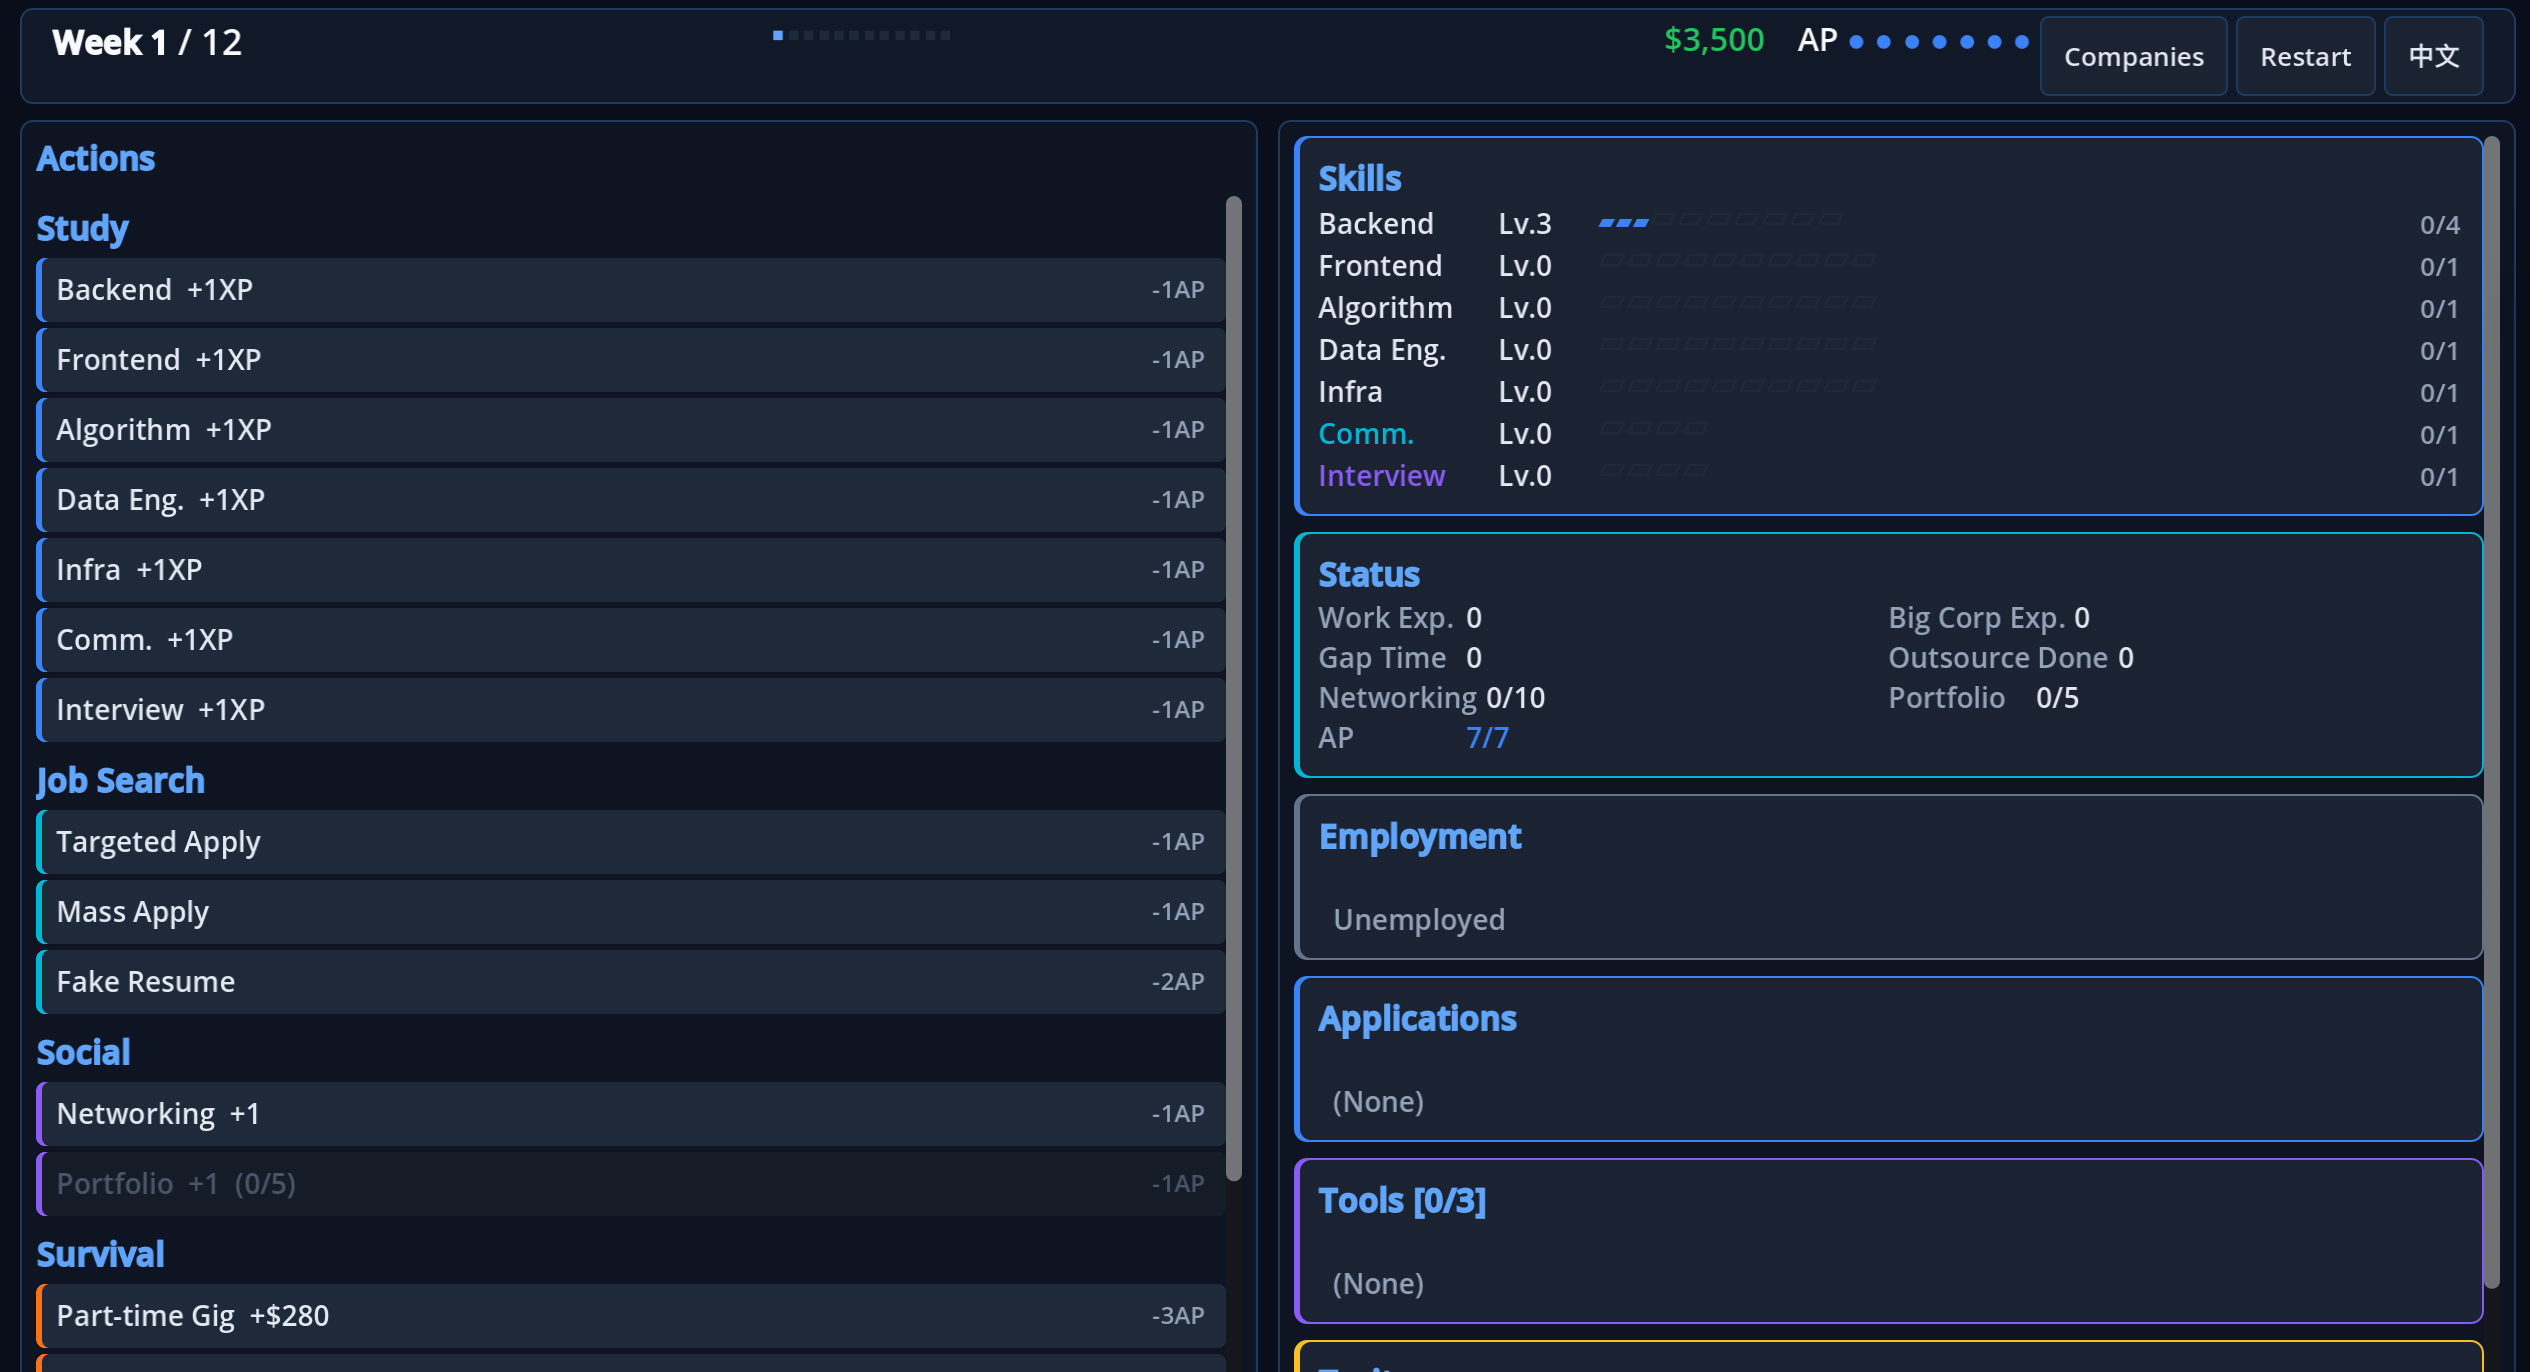Click Mass Apply action
Viewport: 2530px width, 1372px height.
click(630, 912)
